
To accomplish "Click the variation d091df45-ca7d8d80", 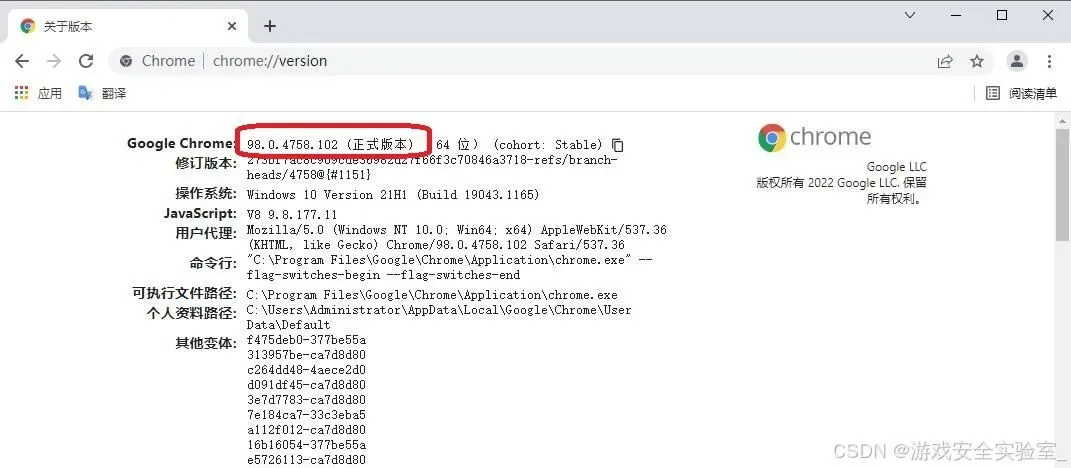I will coord(306,385).
